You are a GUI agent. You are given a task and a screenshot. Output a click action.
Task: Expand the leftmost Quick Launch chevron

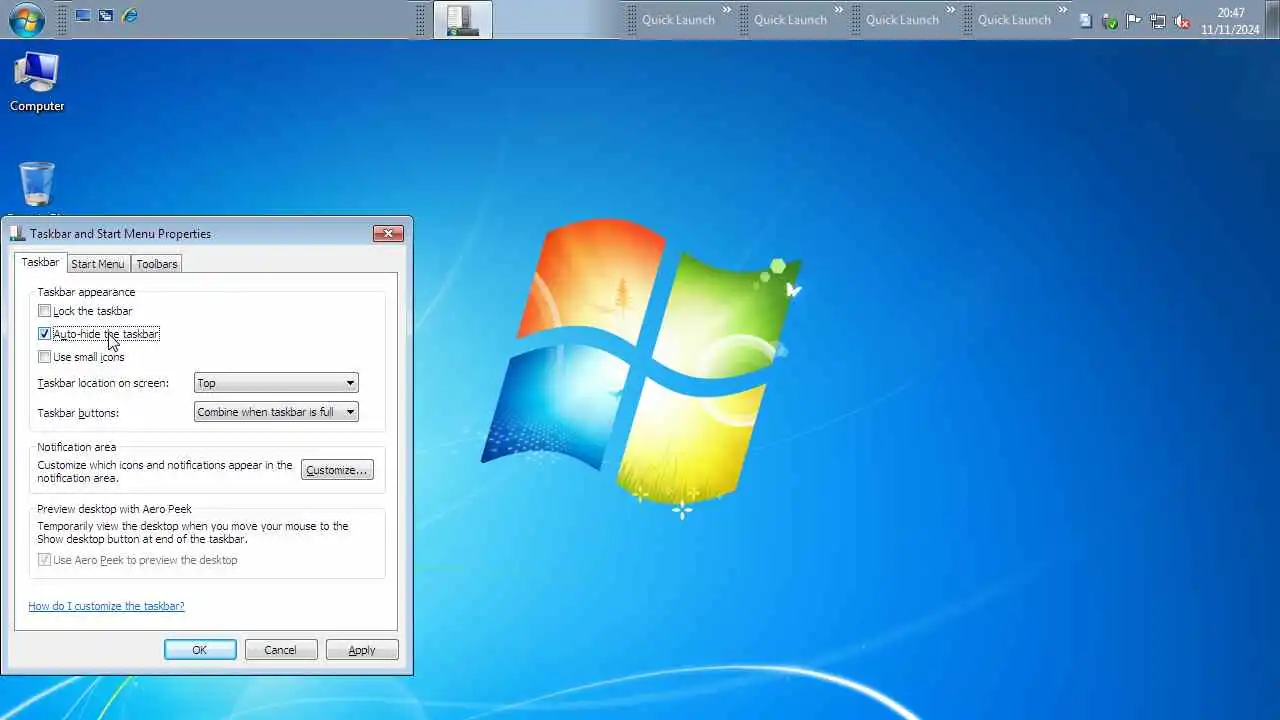[727, 11]
